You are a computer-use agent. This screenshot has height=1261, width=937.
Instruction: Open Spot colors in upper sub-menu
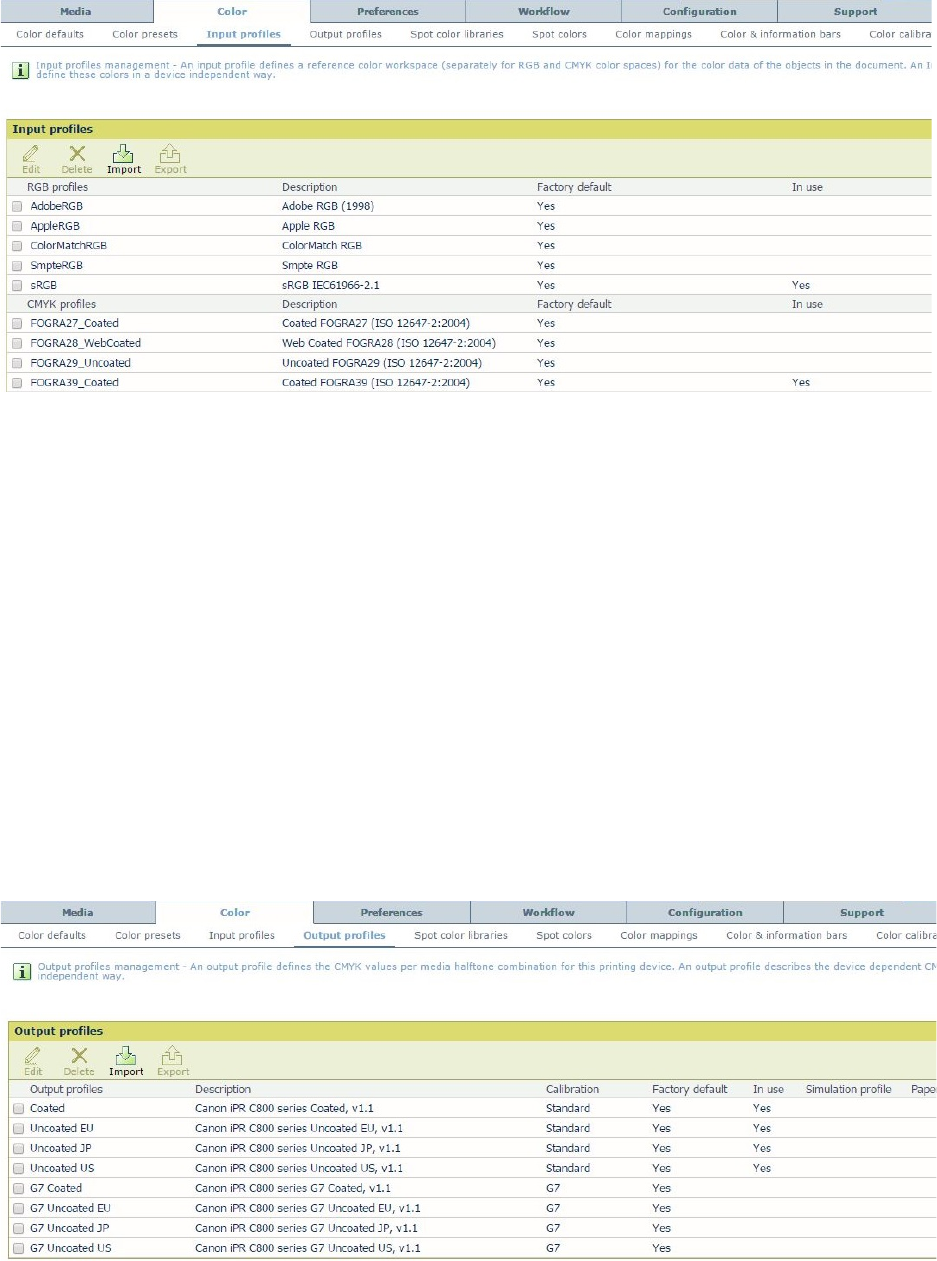click(x=560, y=34)
